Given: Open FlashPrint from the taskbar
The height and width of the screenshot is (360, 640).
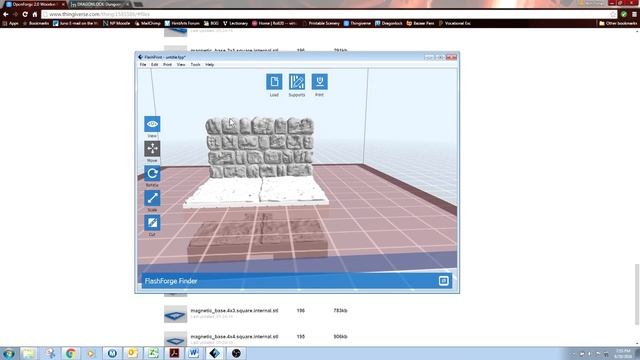Looking at the screenshot, I should click(215, 353).
